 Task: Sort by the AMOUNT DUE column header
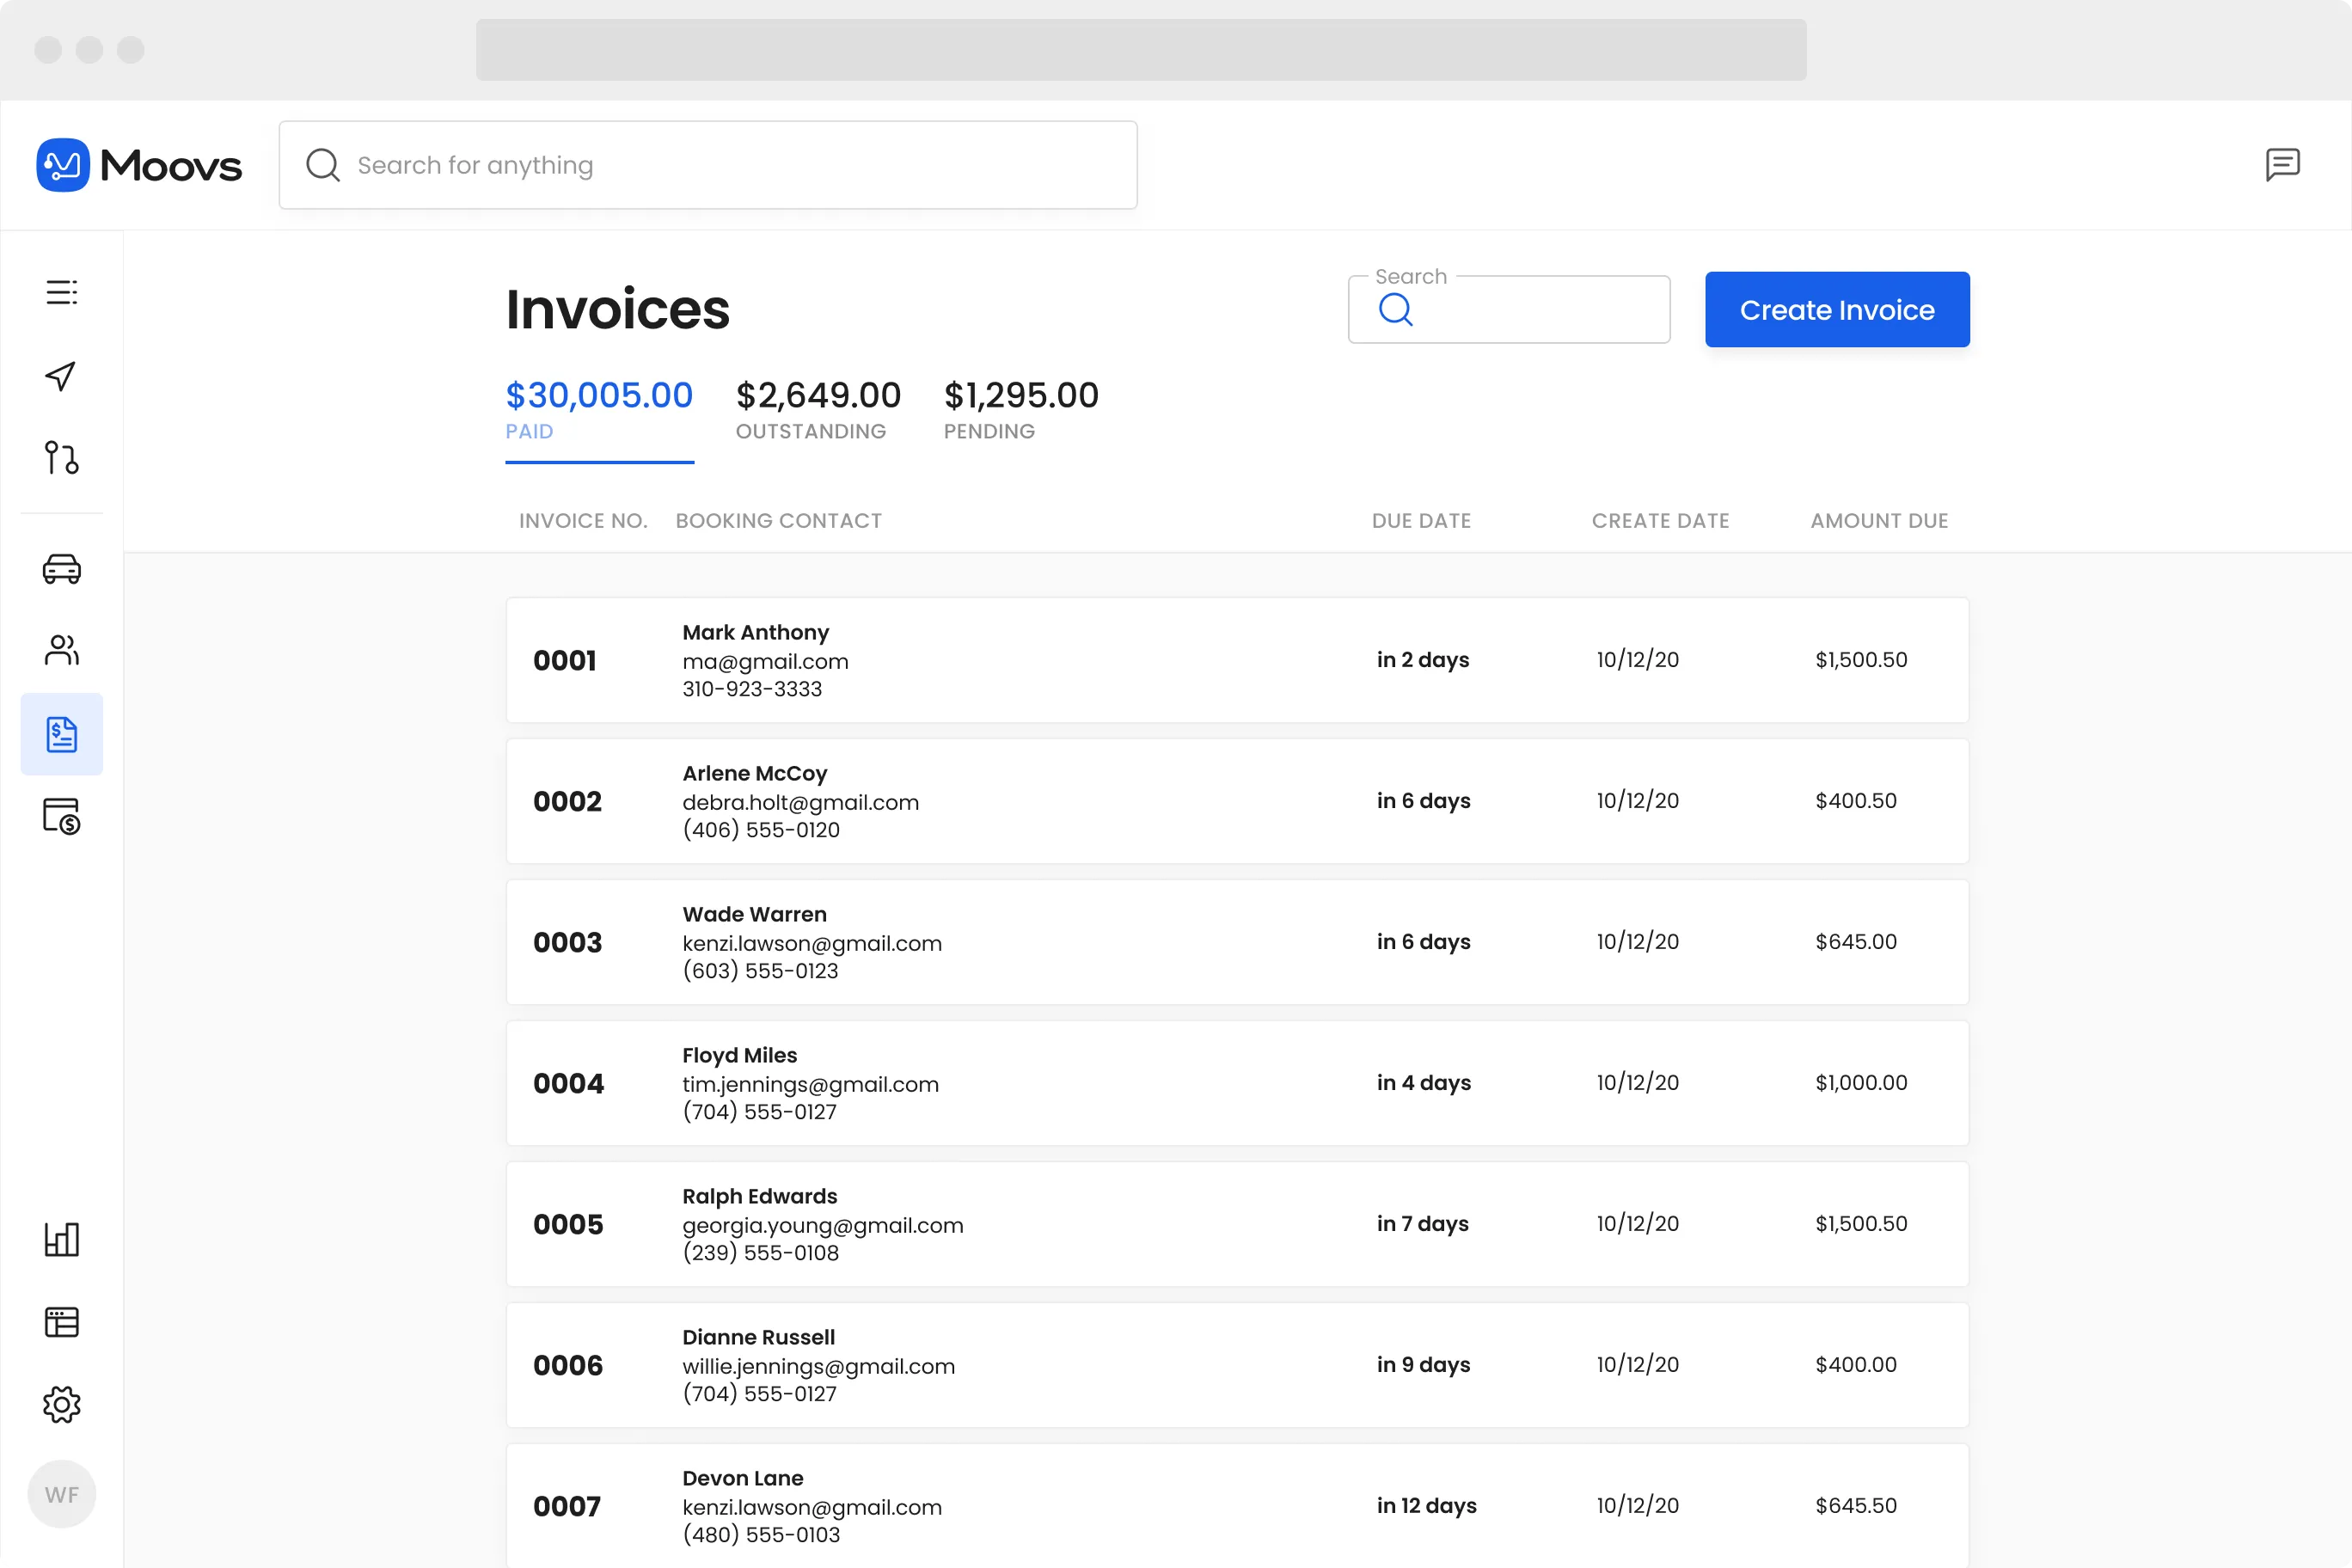[x=1879, y=521]
